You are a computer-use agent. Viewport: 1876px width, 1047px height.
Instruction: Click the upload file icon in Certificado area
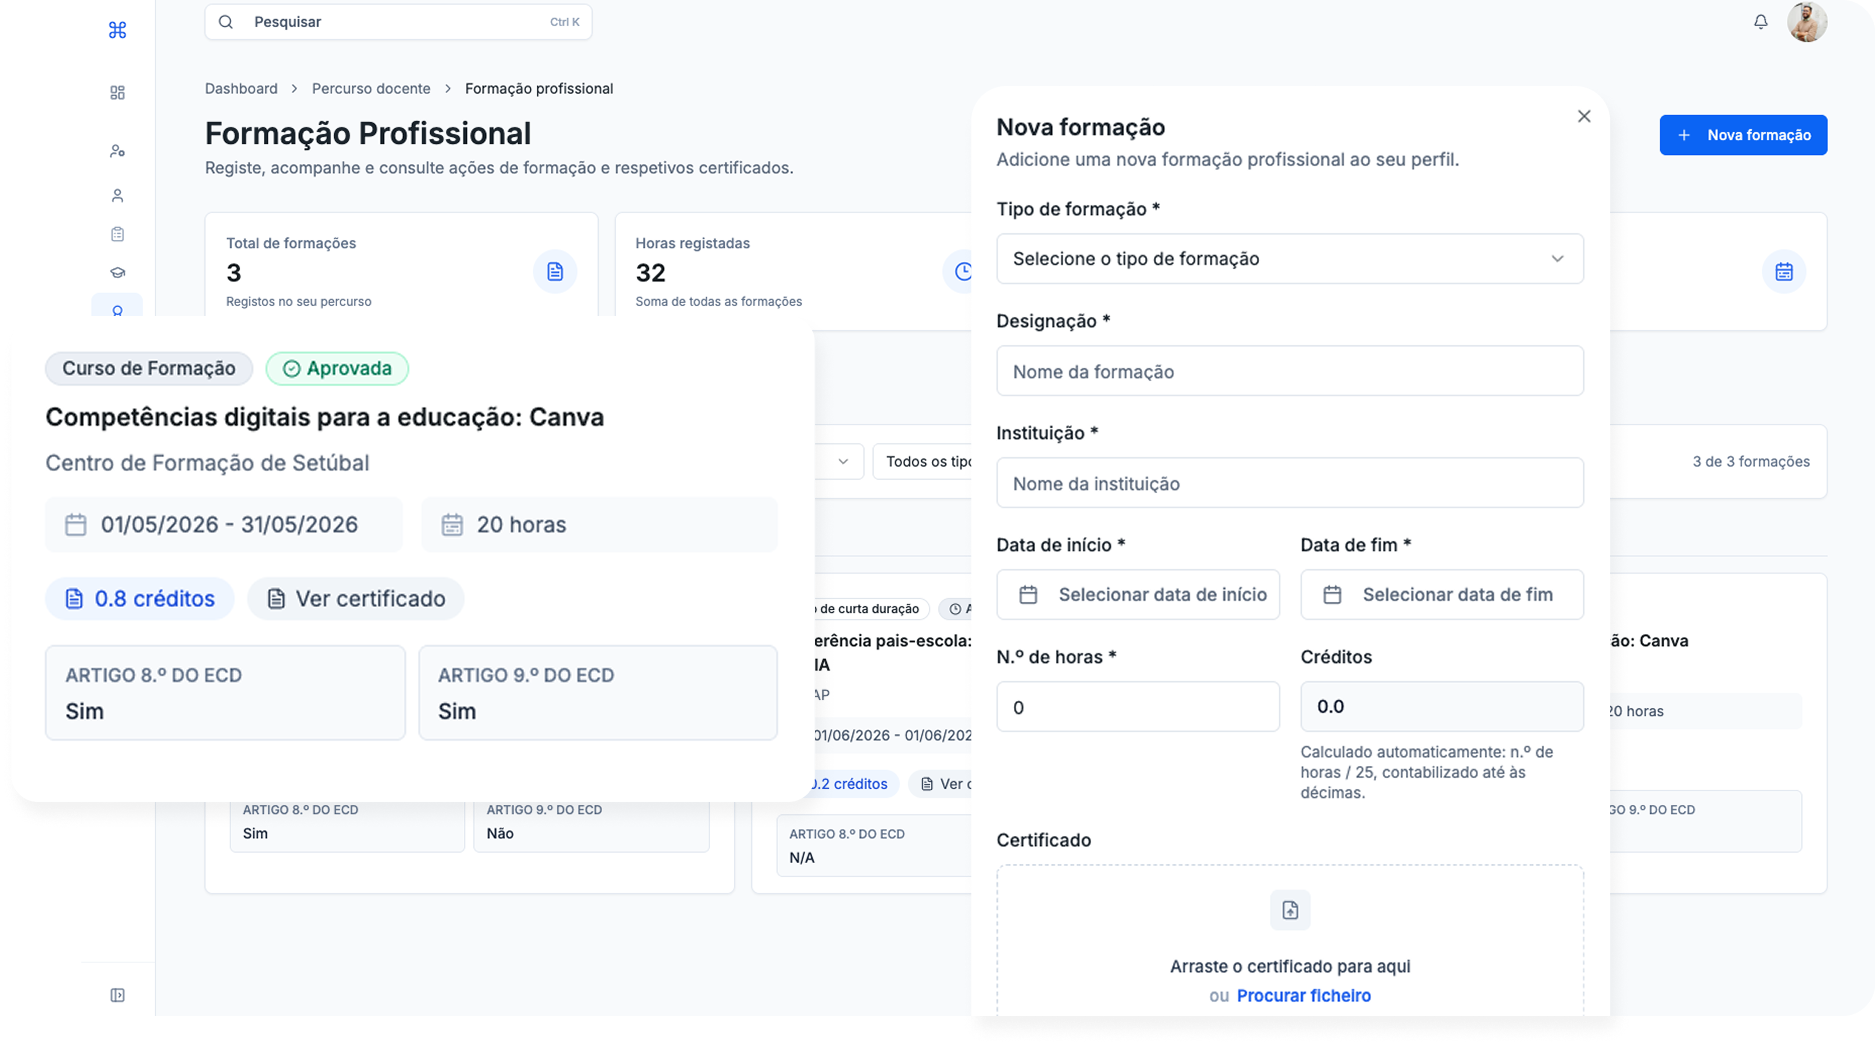click(1290, 910)
